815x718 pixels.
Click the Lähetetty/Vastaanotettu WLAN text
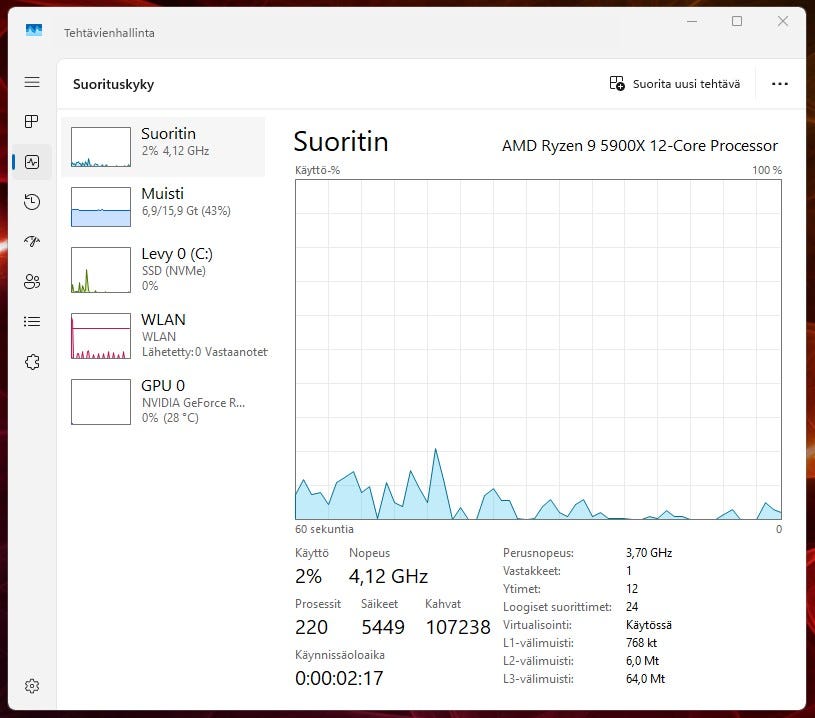205,352
